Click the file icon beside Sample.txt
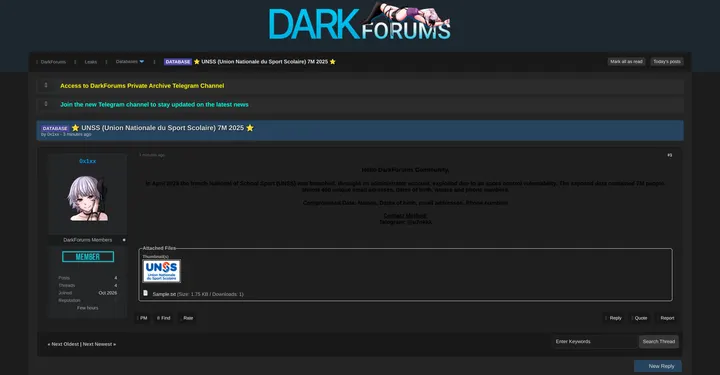 146,293
